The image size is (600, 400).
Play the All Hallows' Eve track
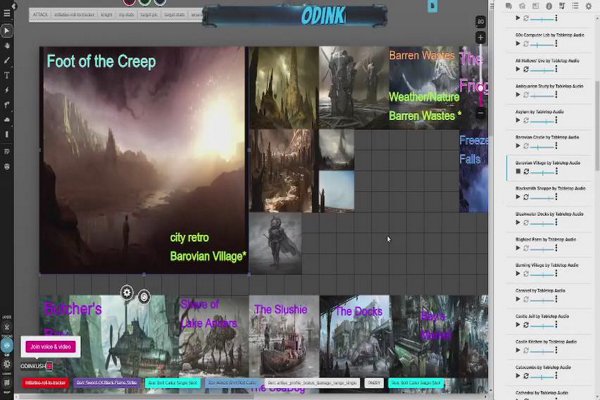(518, 69)
